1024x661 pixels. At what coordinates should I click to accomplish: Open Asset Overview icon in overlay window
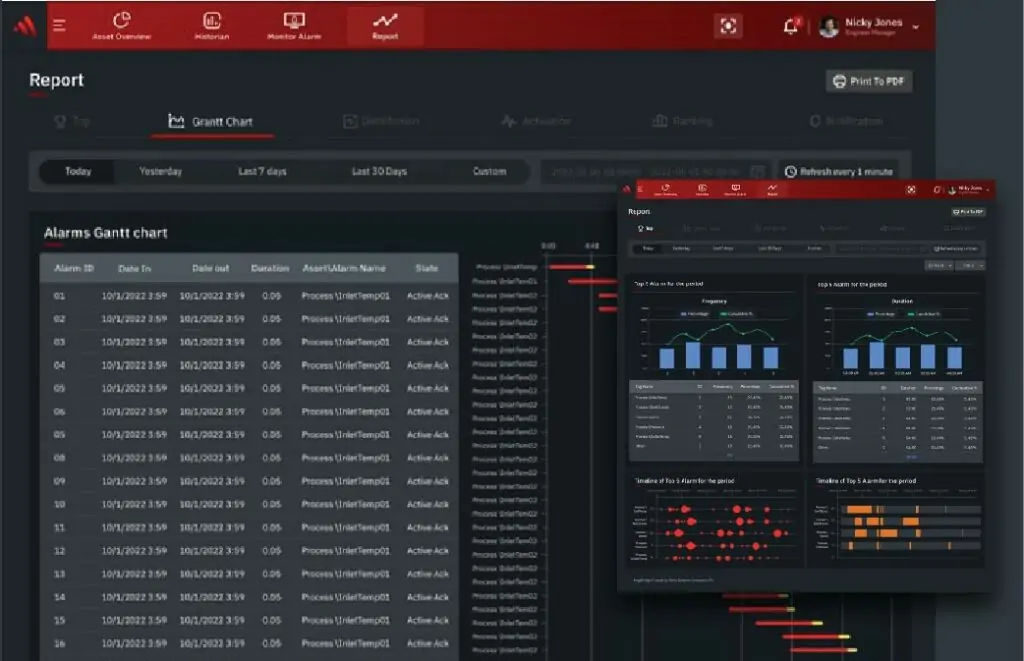click(x=665, y=189)
